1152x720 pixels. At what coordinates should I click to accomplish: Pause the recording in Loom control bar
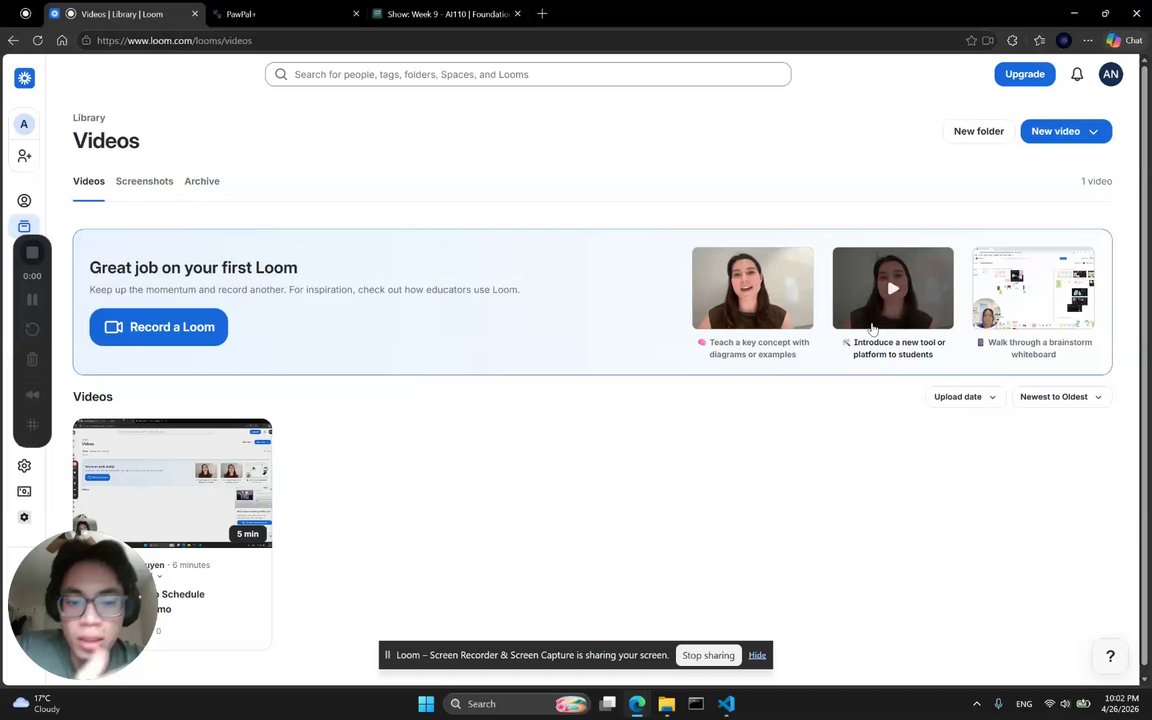pyautogui.click(x=32, y=300)
